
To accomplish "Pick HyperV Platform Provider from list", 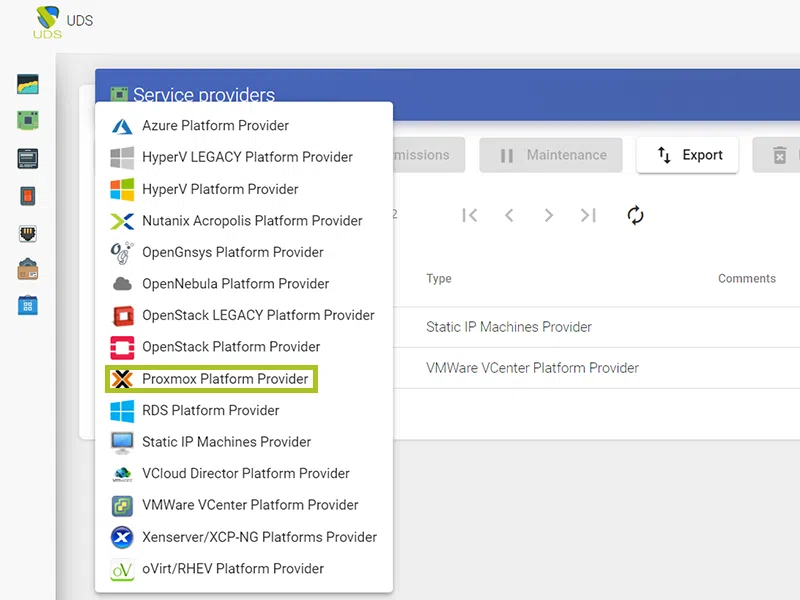I will click(x=244, y=189).
